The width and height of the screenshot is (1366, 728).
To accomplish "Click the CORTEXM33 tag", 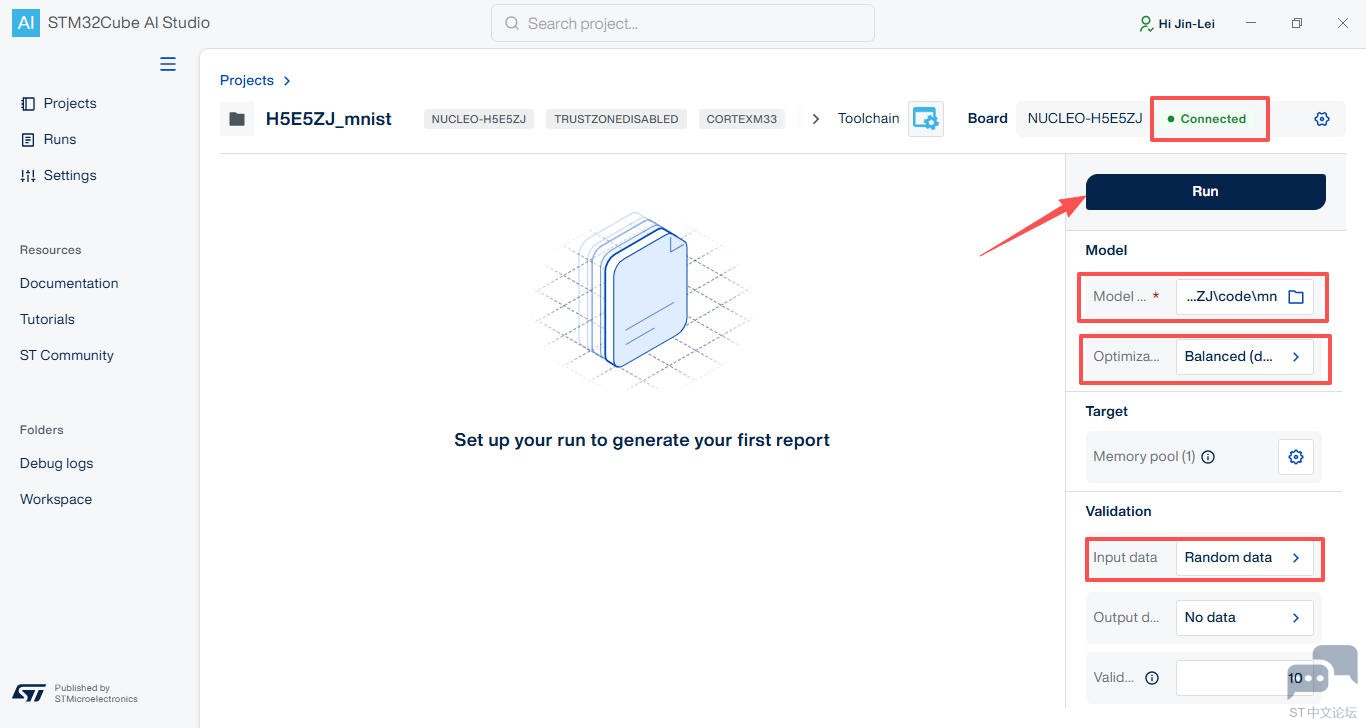I will pyautogui.click(x=742, y=119).
